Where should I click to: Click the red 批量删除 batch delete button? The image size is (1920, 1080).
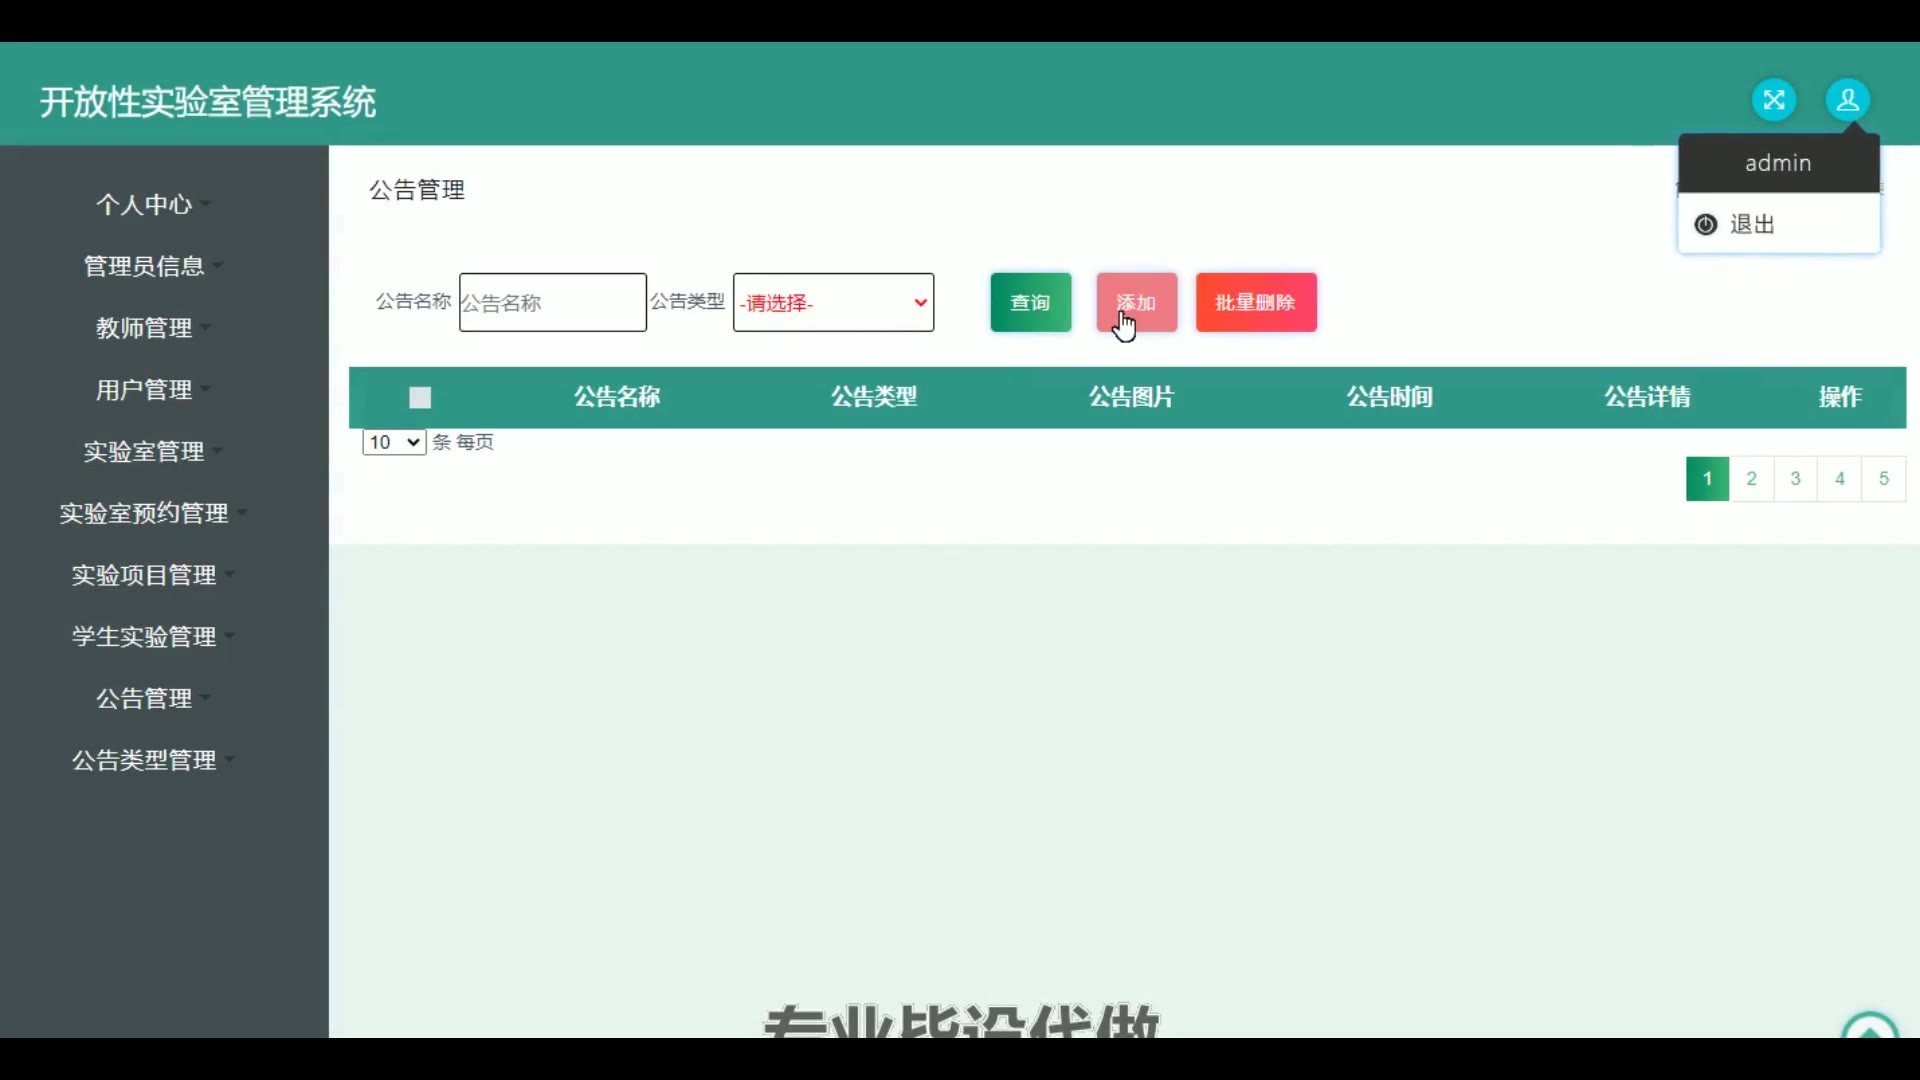pyautogui.click(x=1256, y=302)
